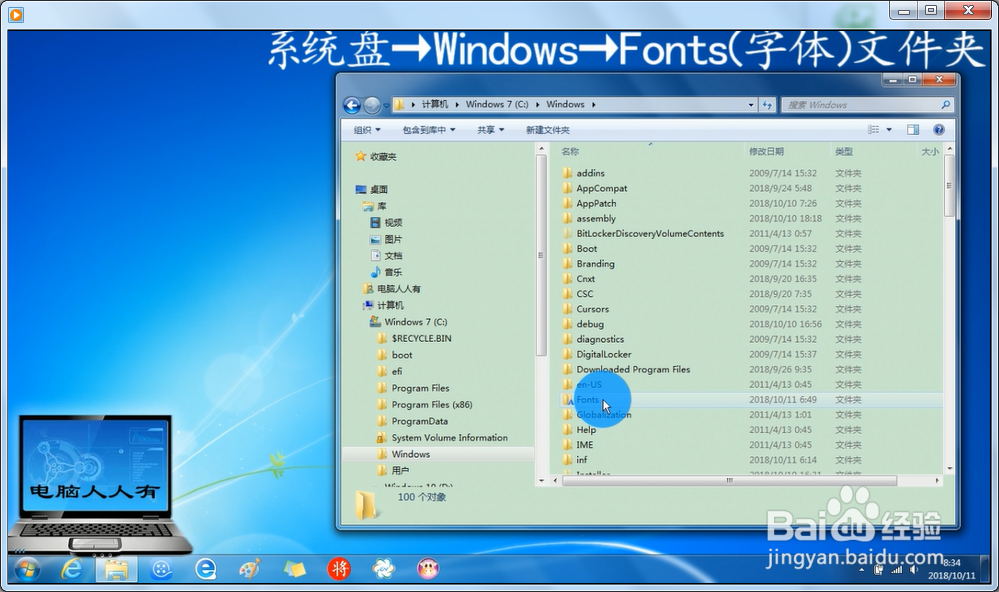
Task: Open the address bar history dropdown
Action: click(751, 105)
